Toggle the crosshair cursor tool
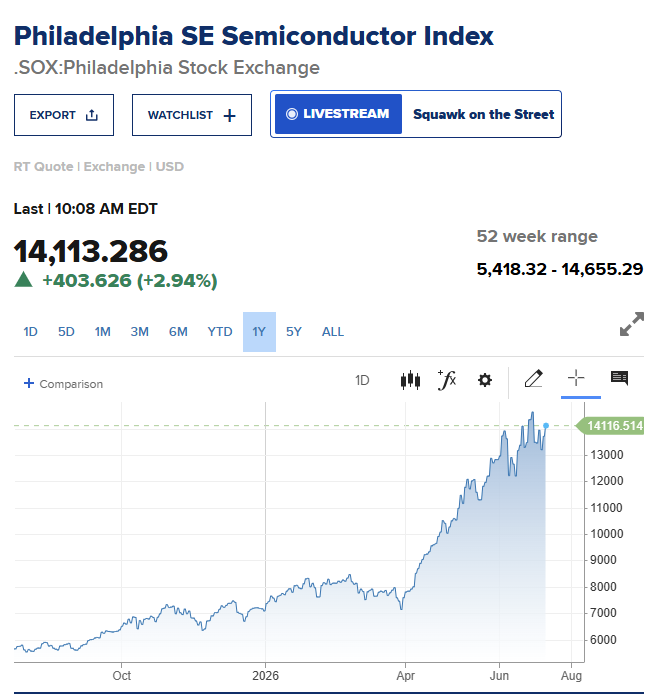This screenshot has width=646, height=694. click(x=576, y=378)
